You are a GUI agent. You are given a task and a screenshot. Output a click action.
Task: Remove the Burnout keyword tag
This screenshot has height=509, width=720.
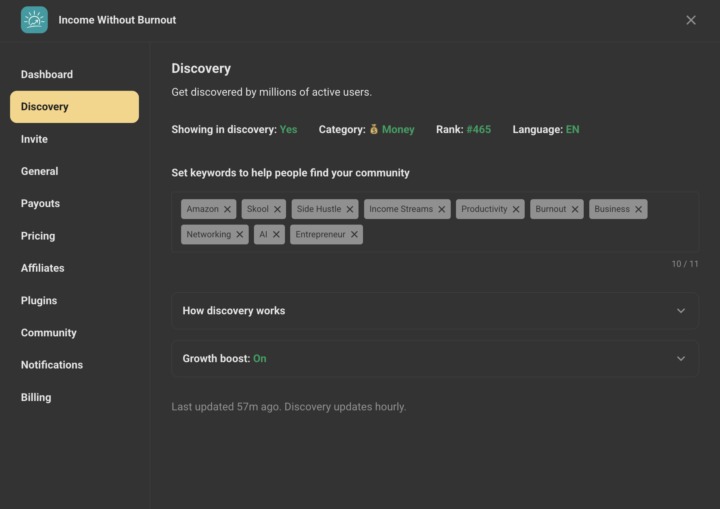[x=575, y=209]
